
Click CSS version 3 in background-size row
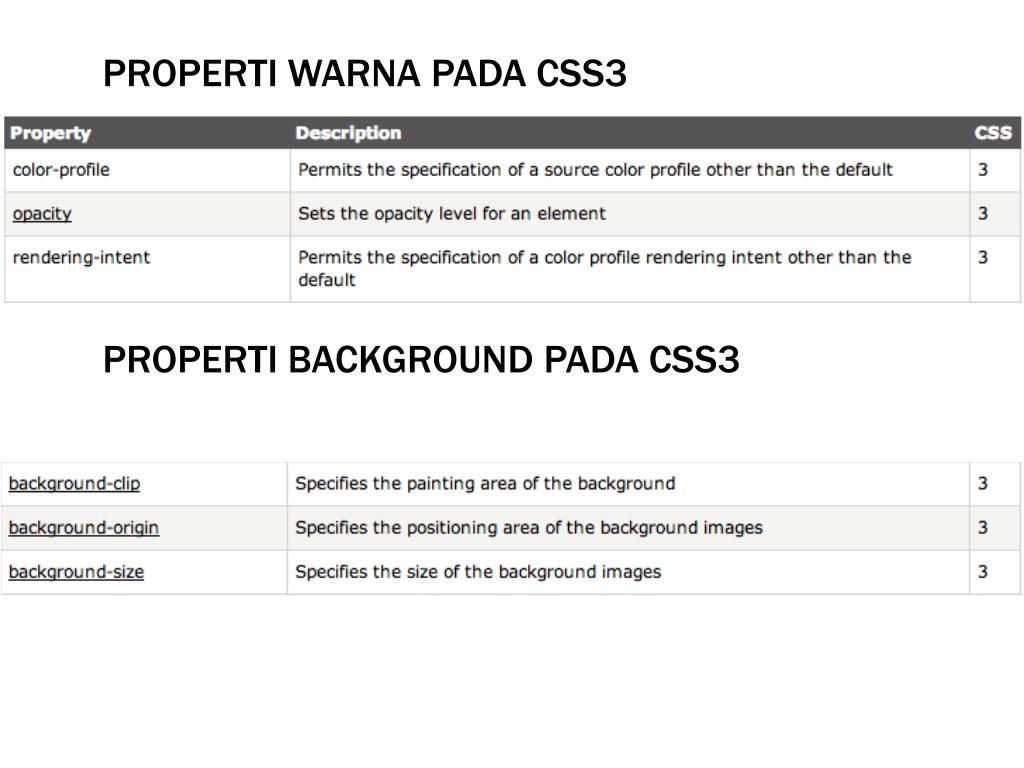[983, 572]
